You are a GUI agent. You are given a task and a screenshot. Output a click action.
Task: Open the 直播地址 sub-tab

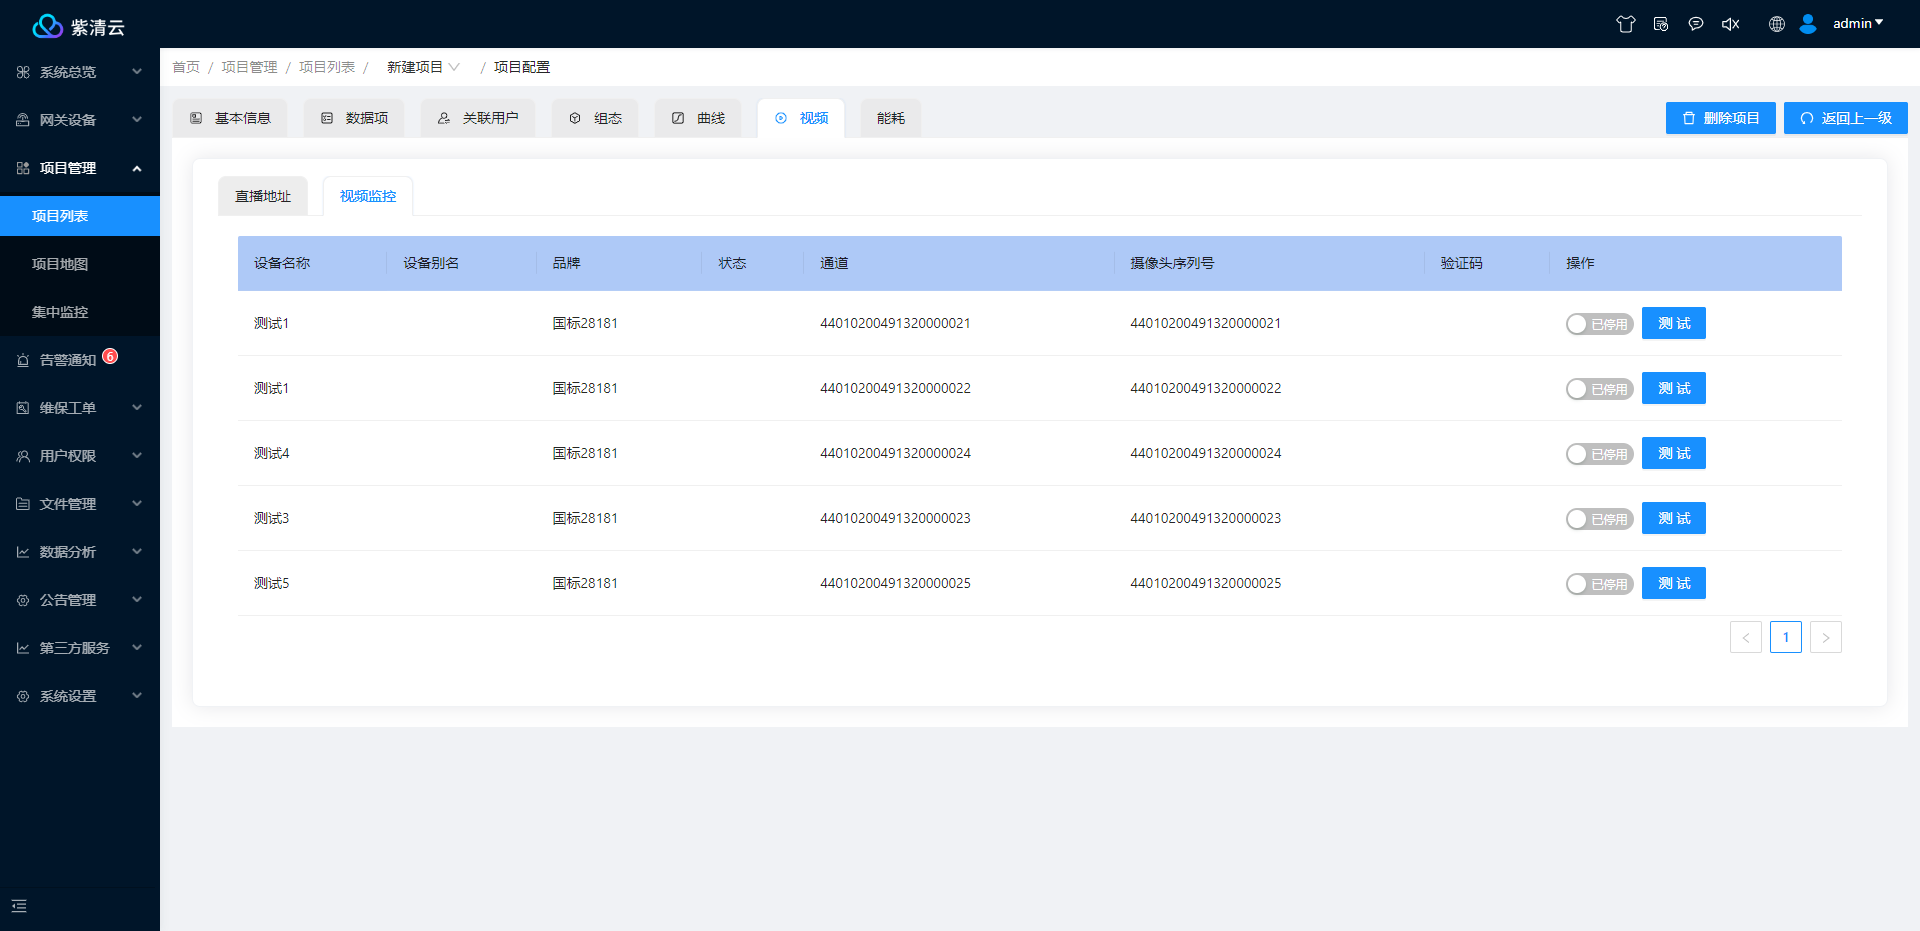point(263,196)
